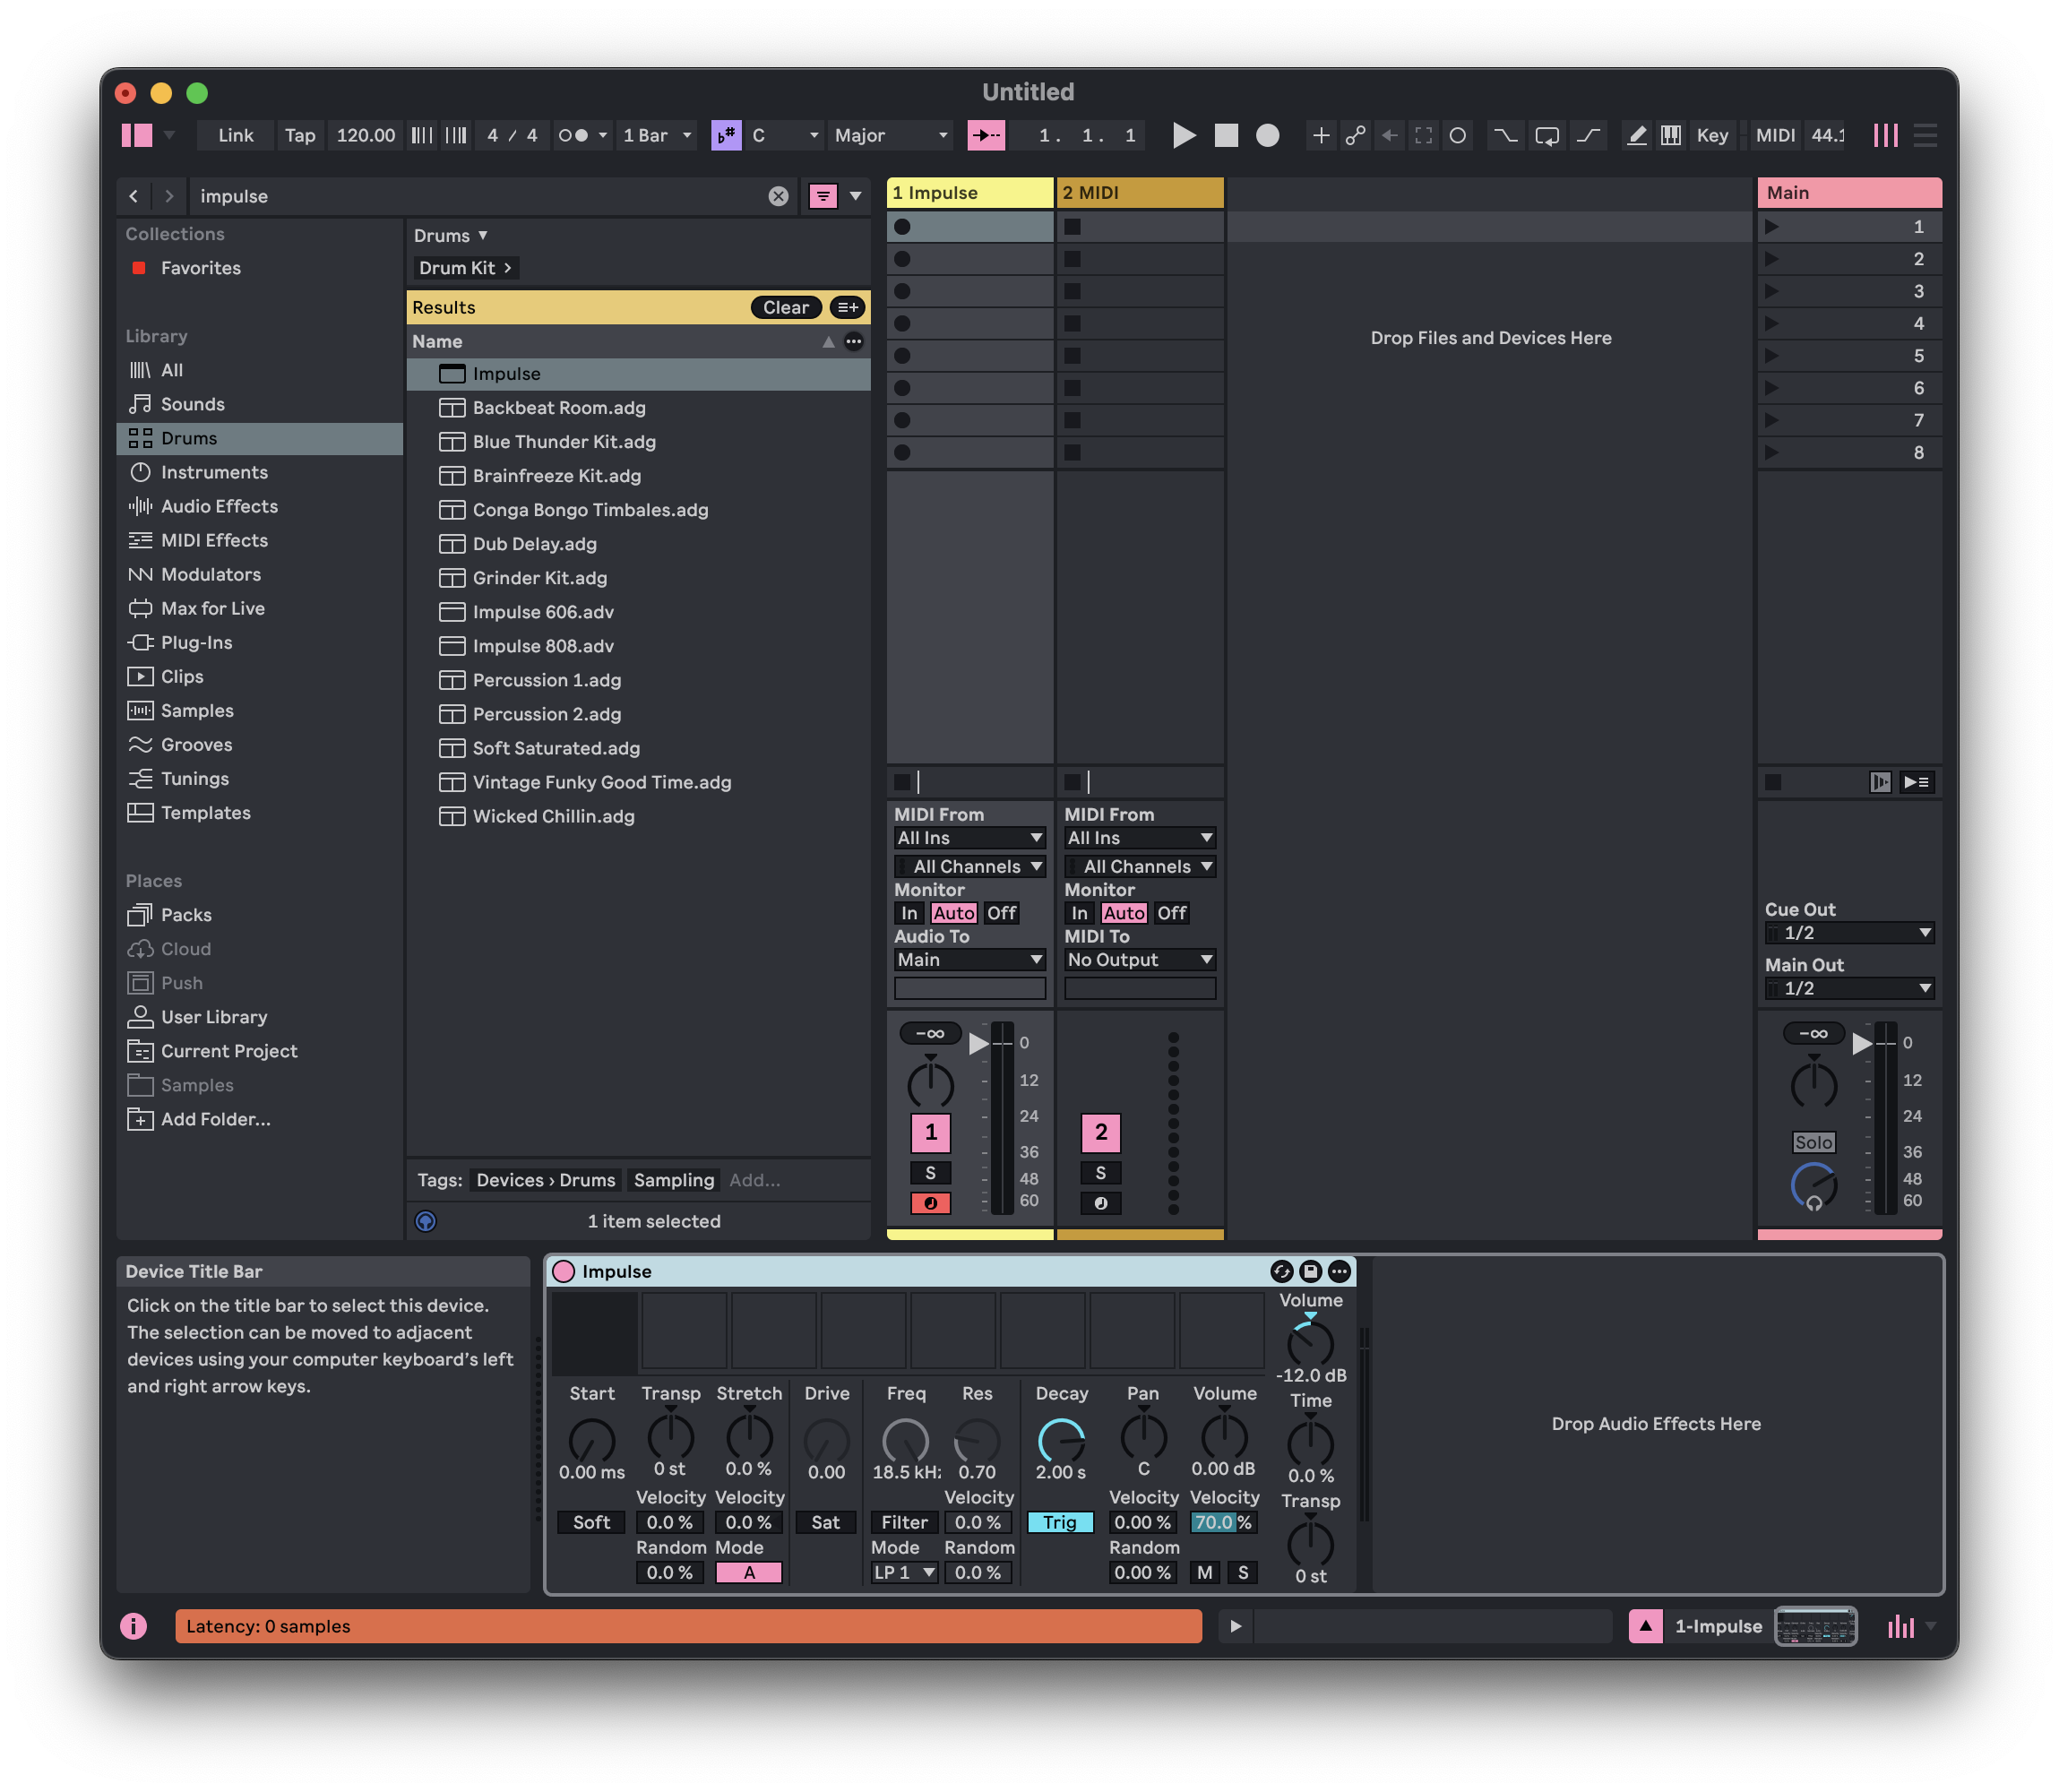Toggle the metronome button
This screenshot has height=1792, width=2059.
(573, 135)
